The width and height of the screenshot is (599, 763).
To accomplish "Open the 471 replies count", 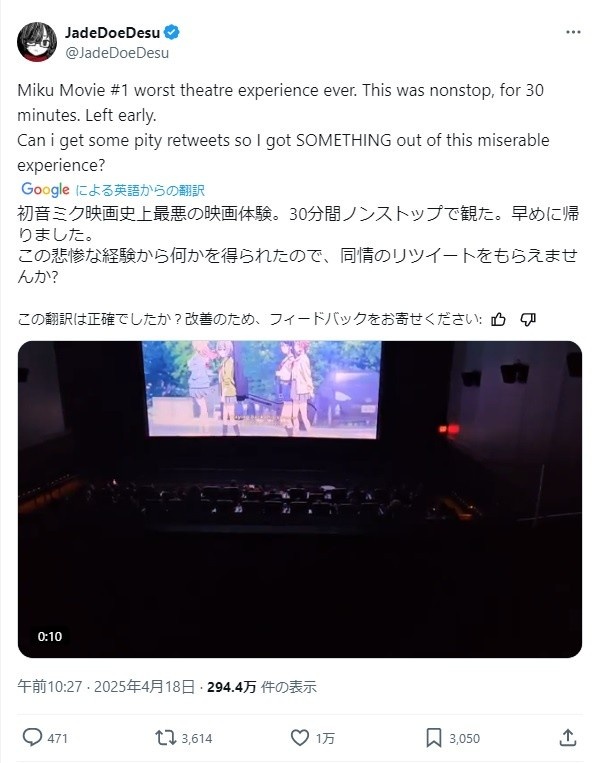I will click(57, 739).
